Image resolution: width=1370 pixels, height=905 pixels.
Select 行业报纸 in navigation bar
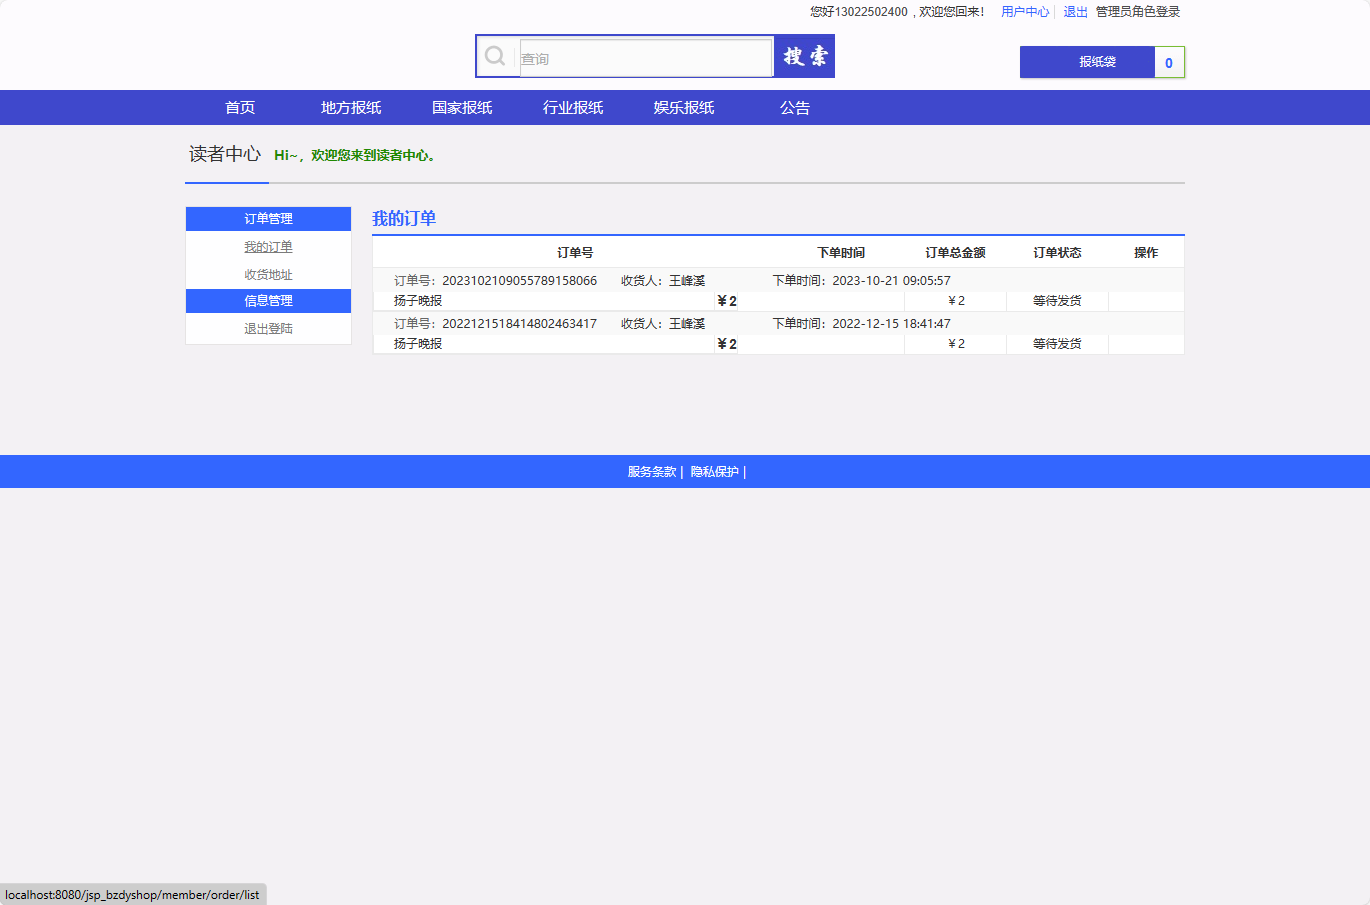tap(573, 108)
